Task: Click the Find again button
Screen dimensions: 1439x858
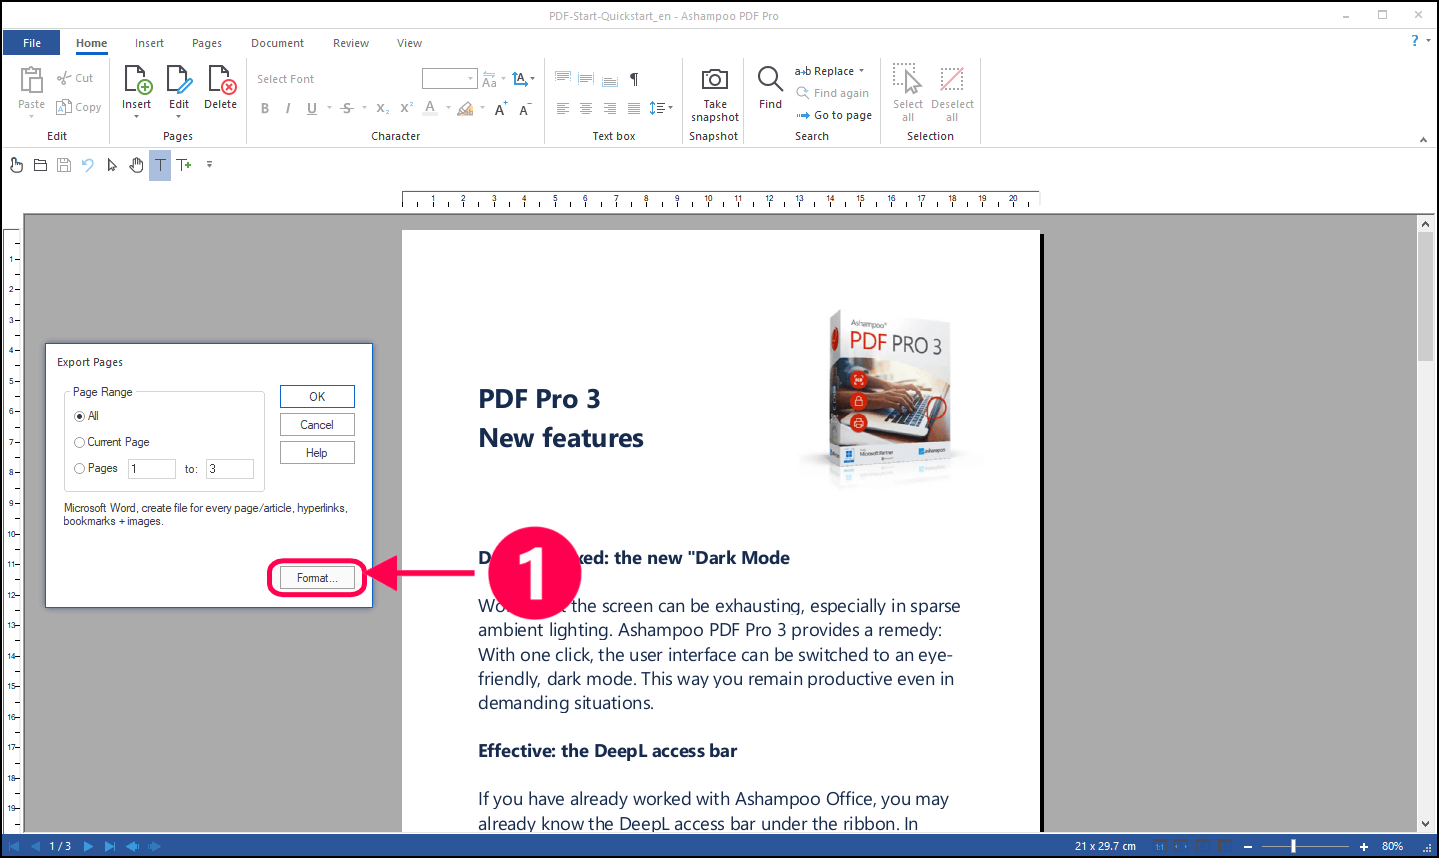Action: click(833, 93)
